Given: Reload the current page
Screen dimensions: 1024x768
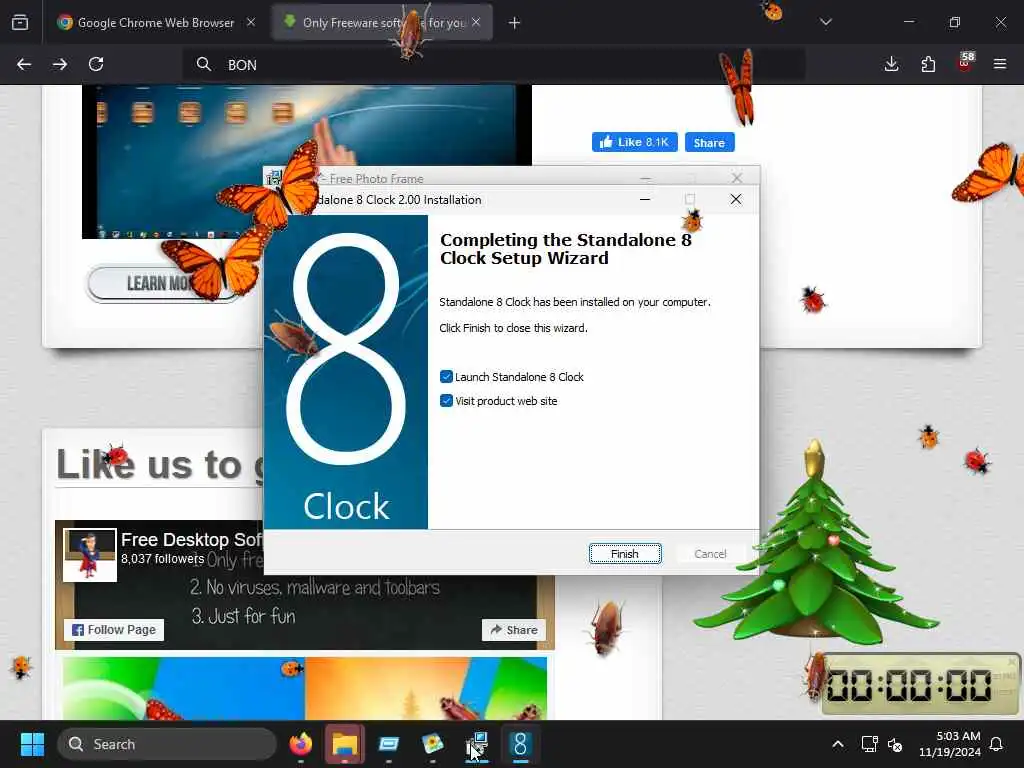Looking at the screenshot, I should pyautogui.click(x=96, y=64).
